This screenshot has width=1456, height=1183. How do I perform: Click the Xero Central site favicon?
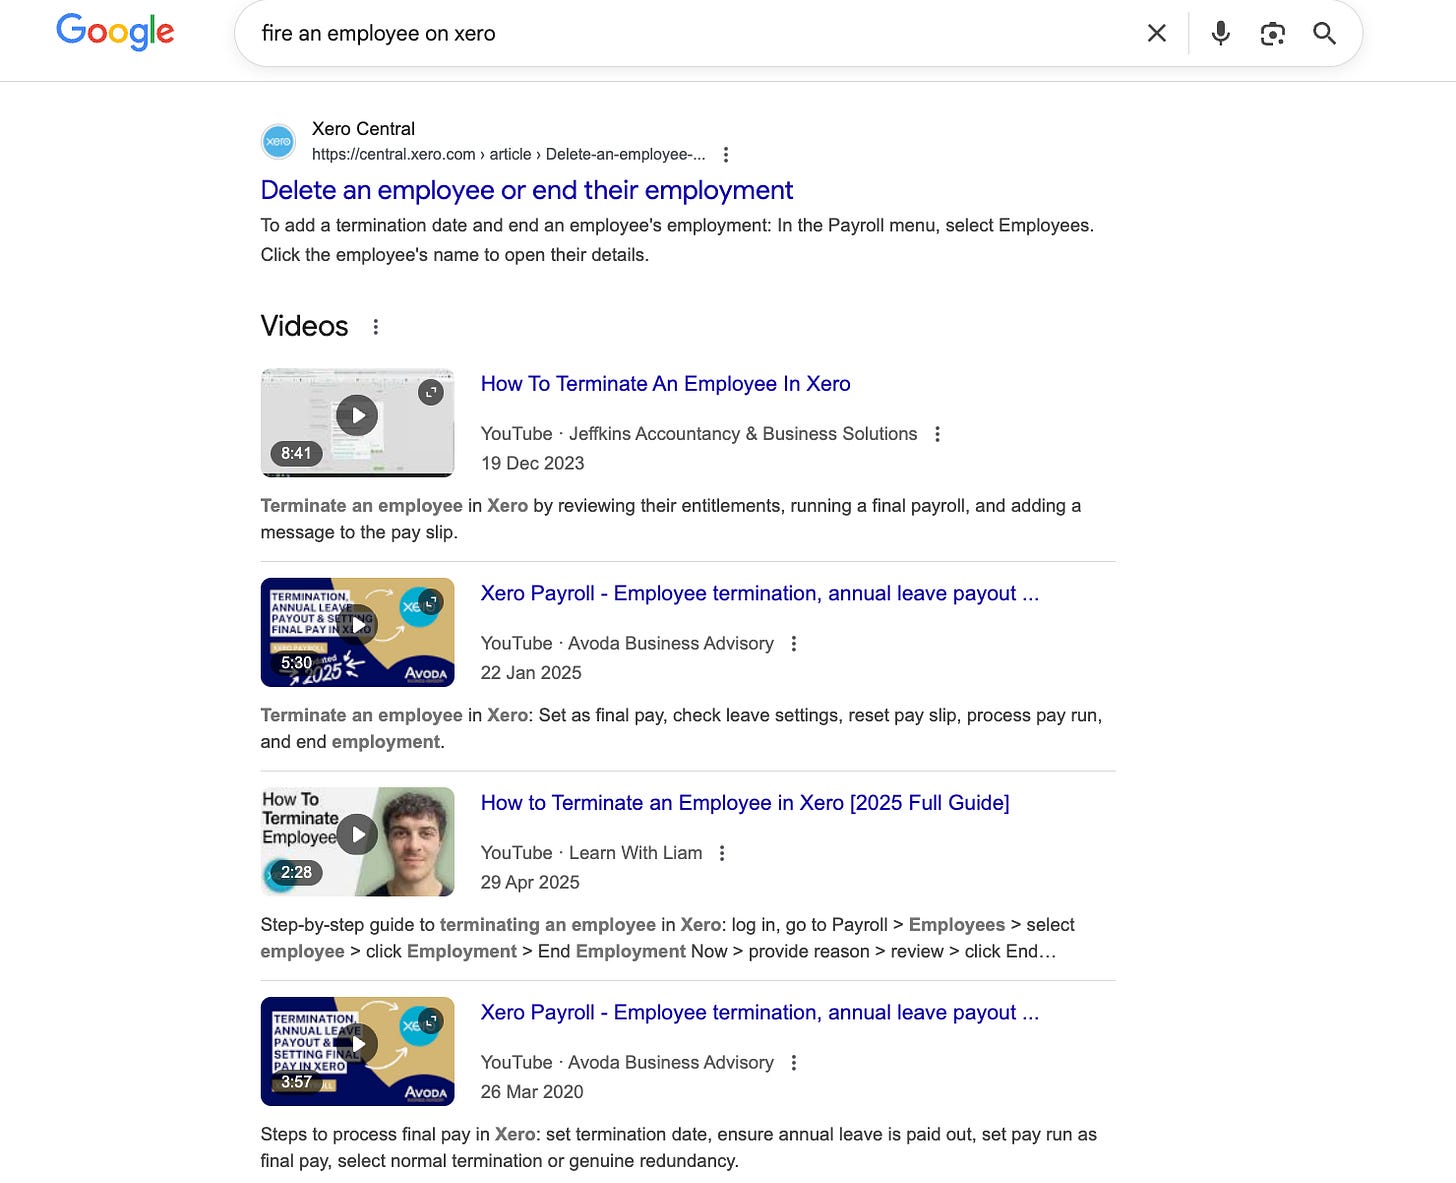point(278,141)
